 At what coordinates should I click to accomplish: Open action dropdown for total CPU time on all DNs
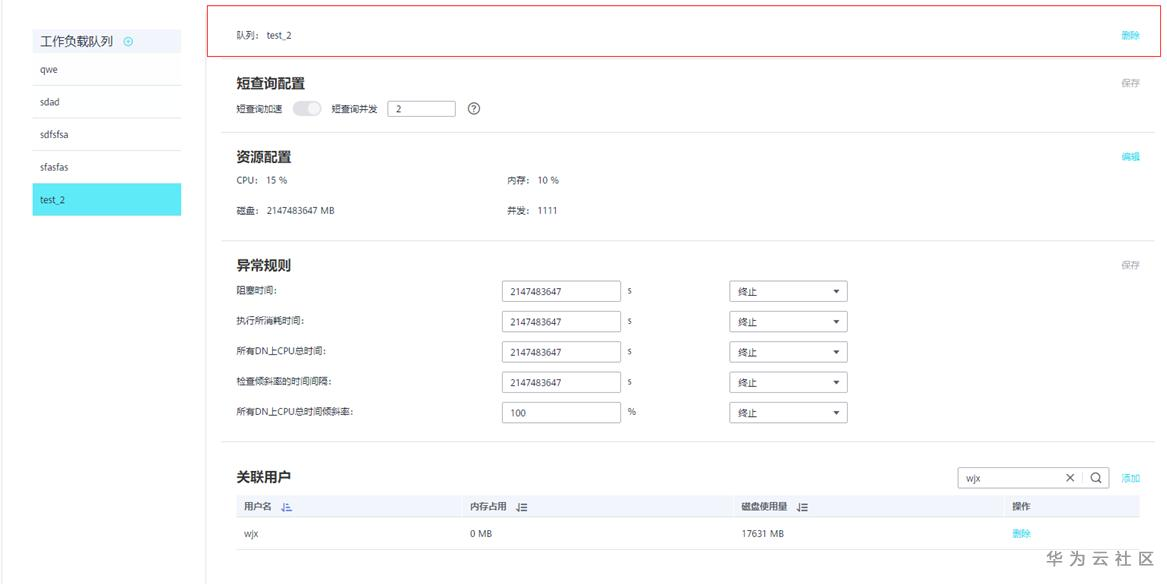[x=788, y=352]
